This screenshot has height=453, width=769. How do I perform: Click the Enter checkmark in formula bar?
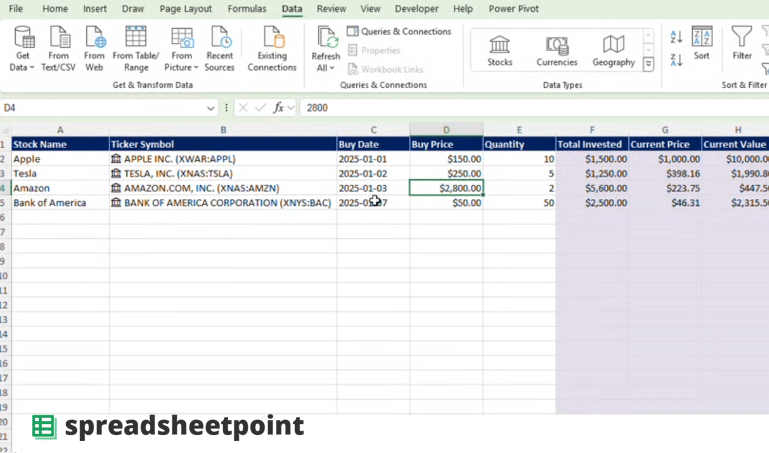260,108
